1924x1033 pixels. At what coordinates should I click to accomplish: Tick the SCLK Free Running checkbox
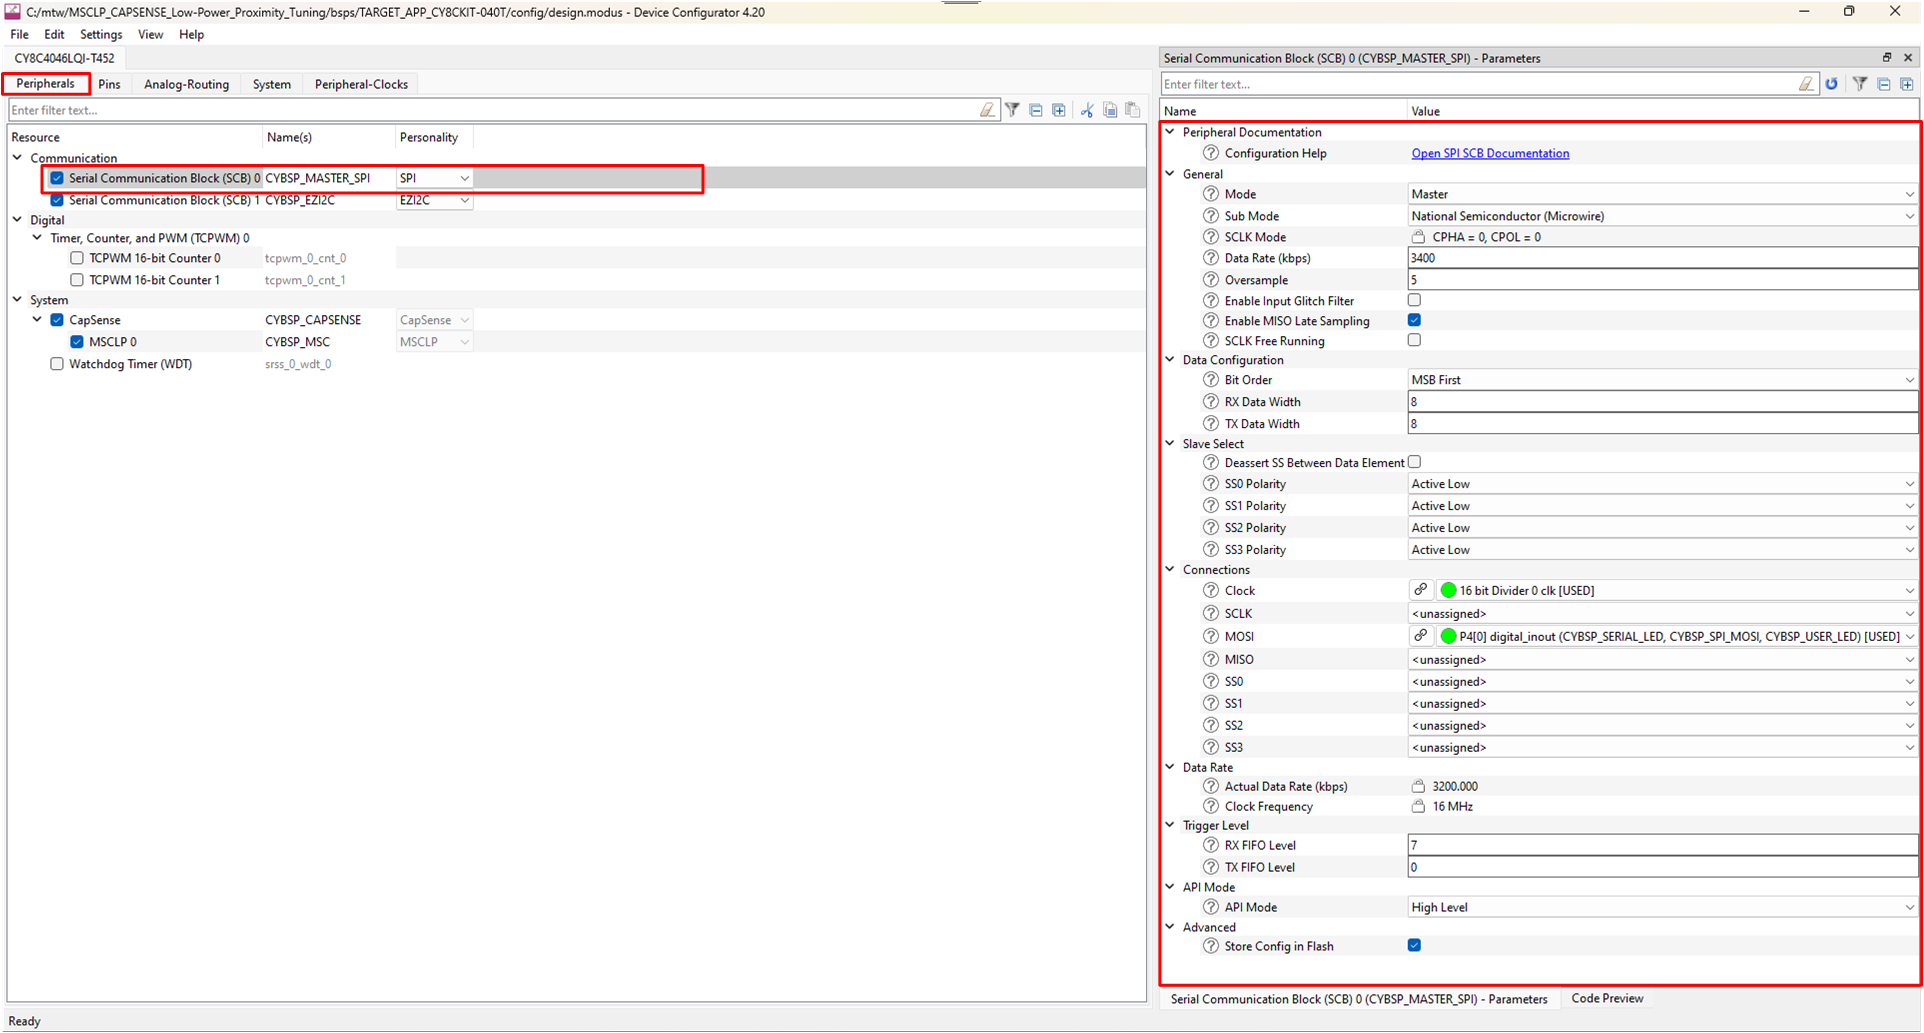[x=1414, y=340]
